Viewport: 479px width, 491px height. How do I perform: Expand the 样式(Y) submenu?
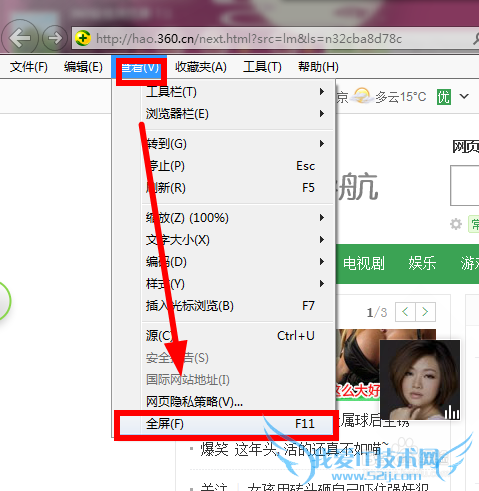(223, 284)
